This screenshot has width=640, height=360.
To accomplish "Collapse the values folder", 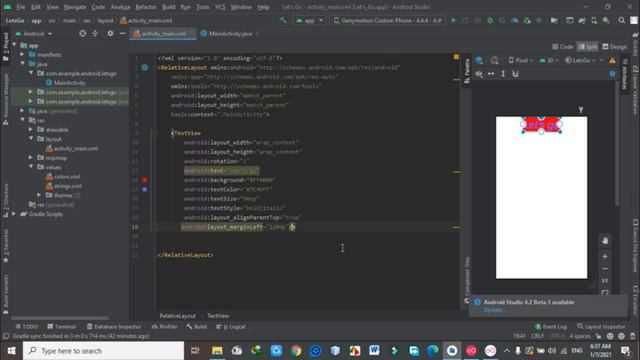I will click(x=31, y=167).
